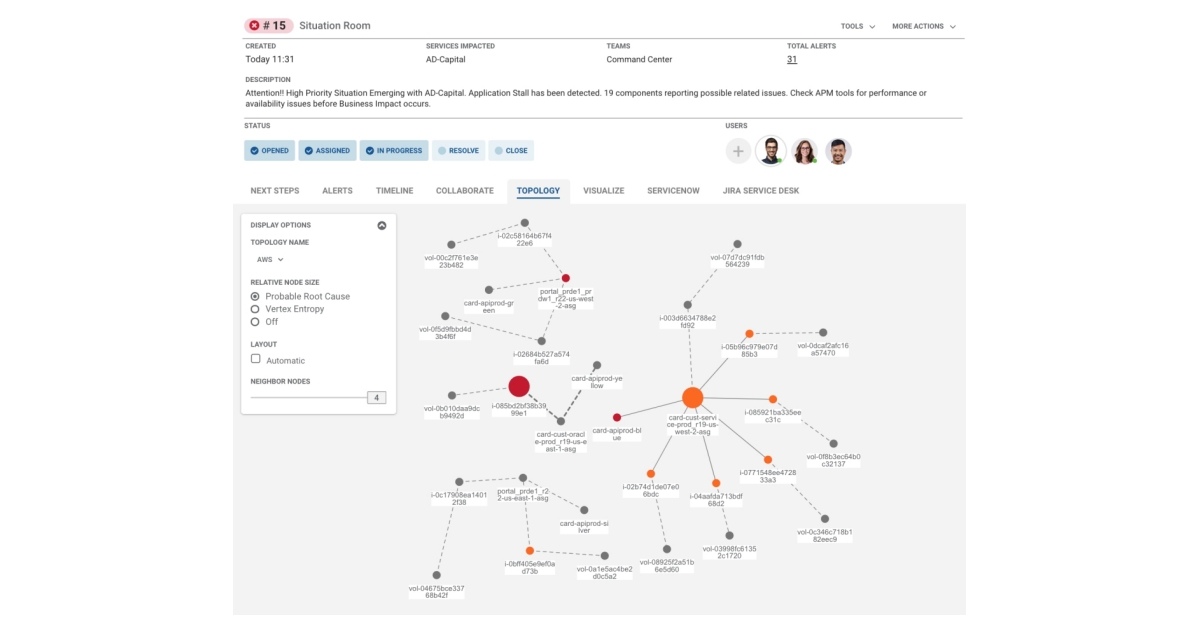Viewport: 1200px width, 627px height.
Task: Select the red card-apiprod-blue node
Action: point(617,417)
